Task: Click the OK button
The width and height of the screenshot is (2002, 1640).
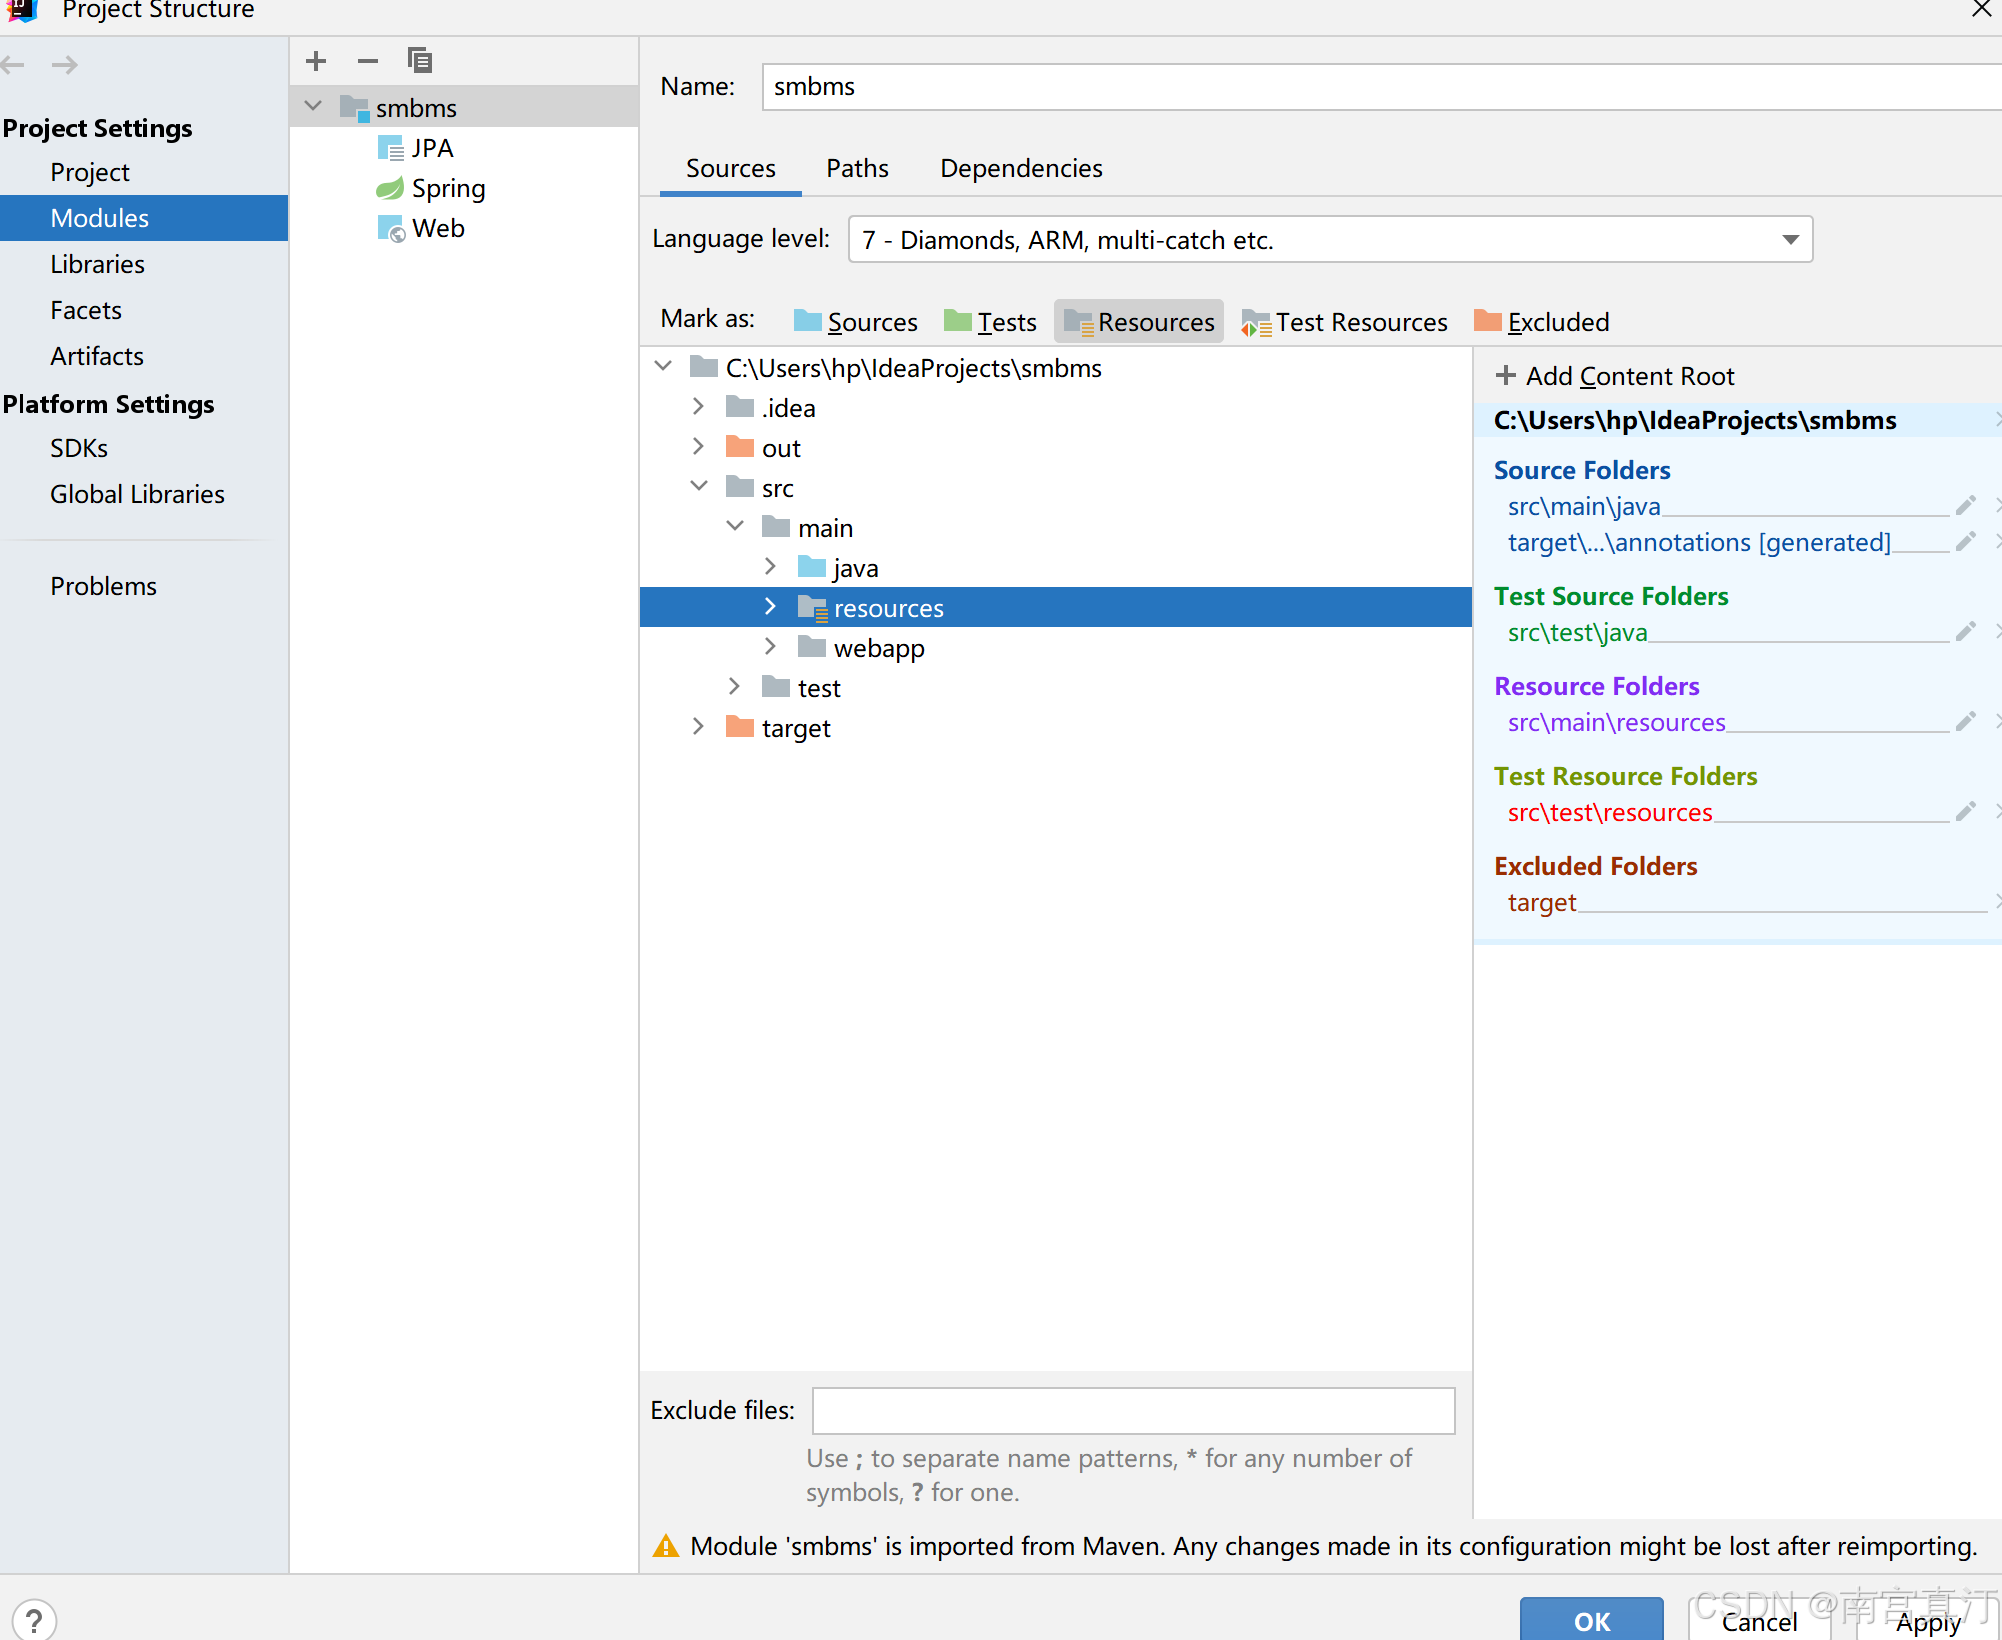Action: click(x=1591, y=1620)
